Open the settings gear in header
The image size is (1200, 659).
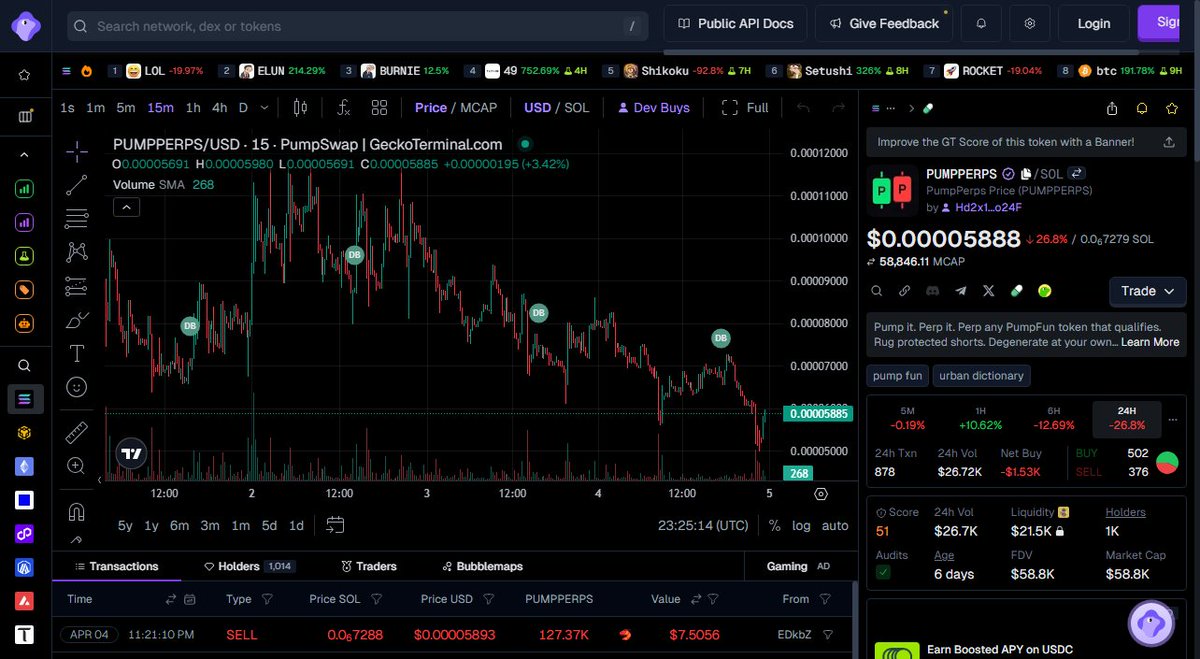(x=1029, y=23)
